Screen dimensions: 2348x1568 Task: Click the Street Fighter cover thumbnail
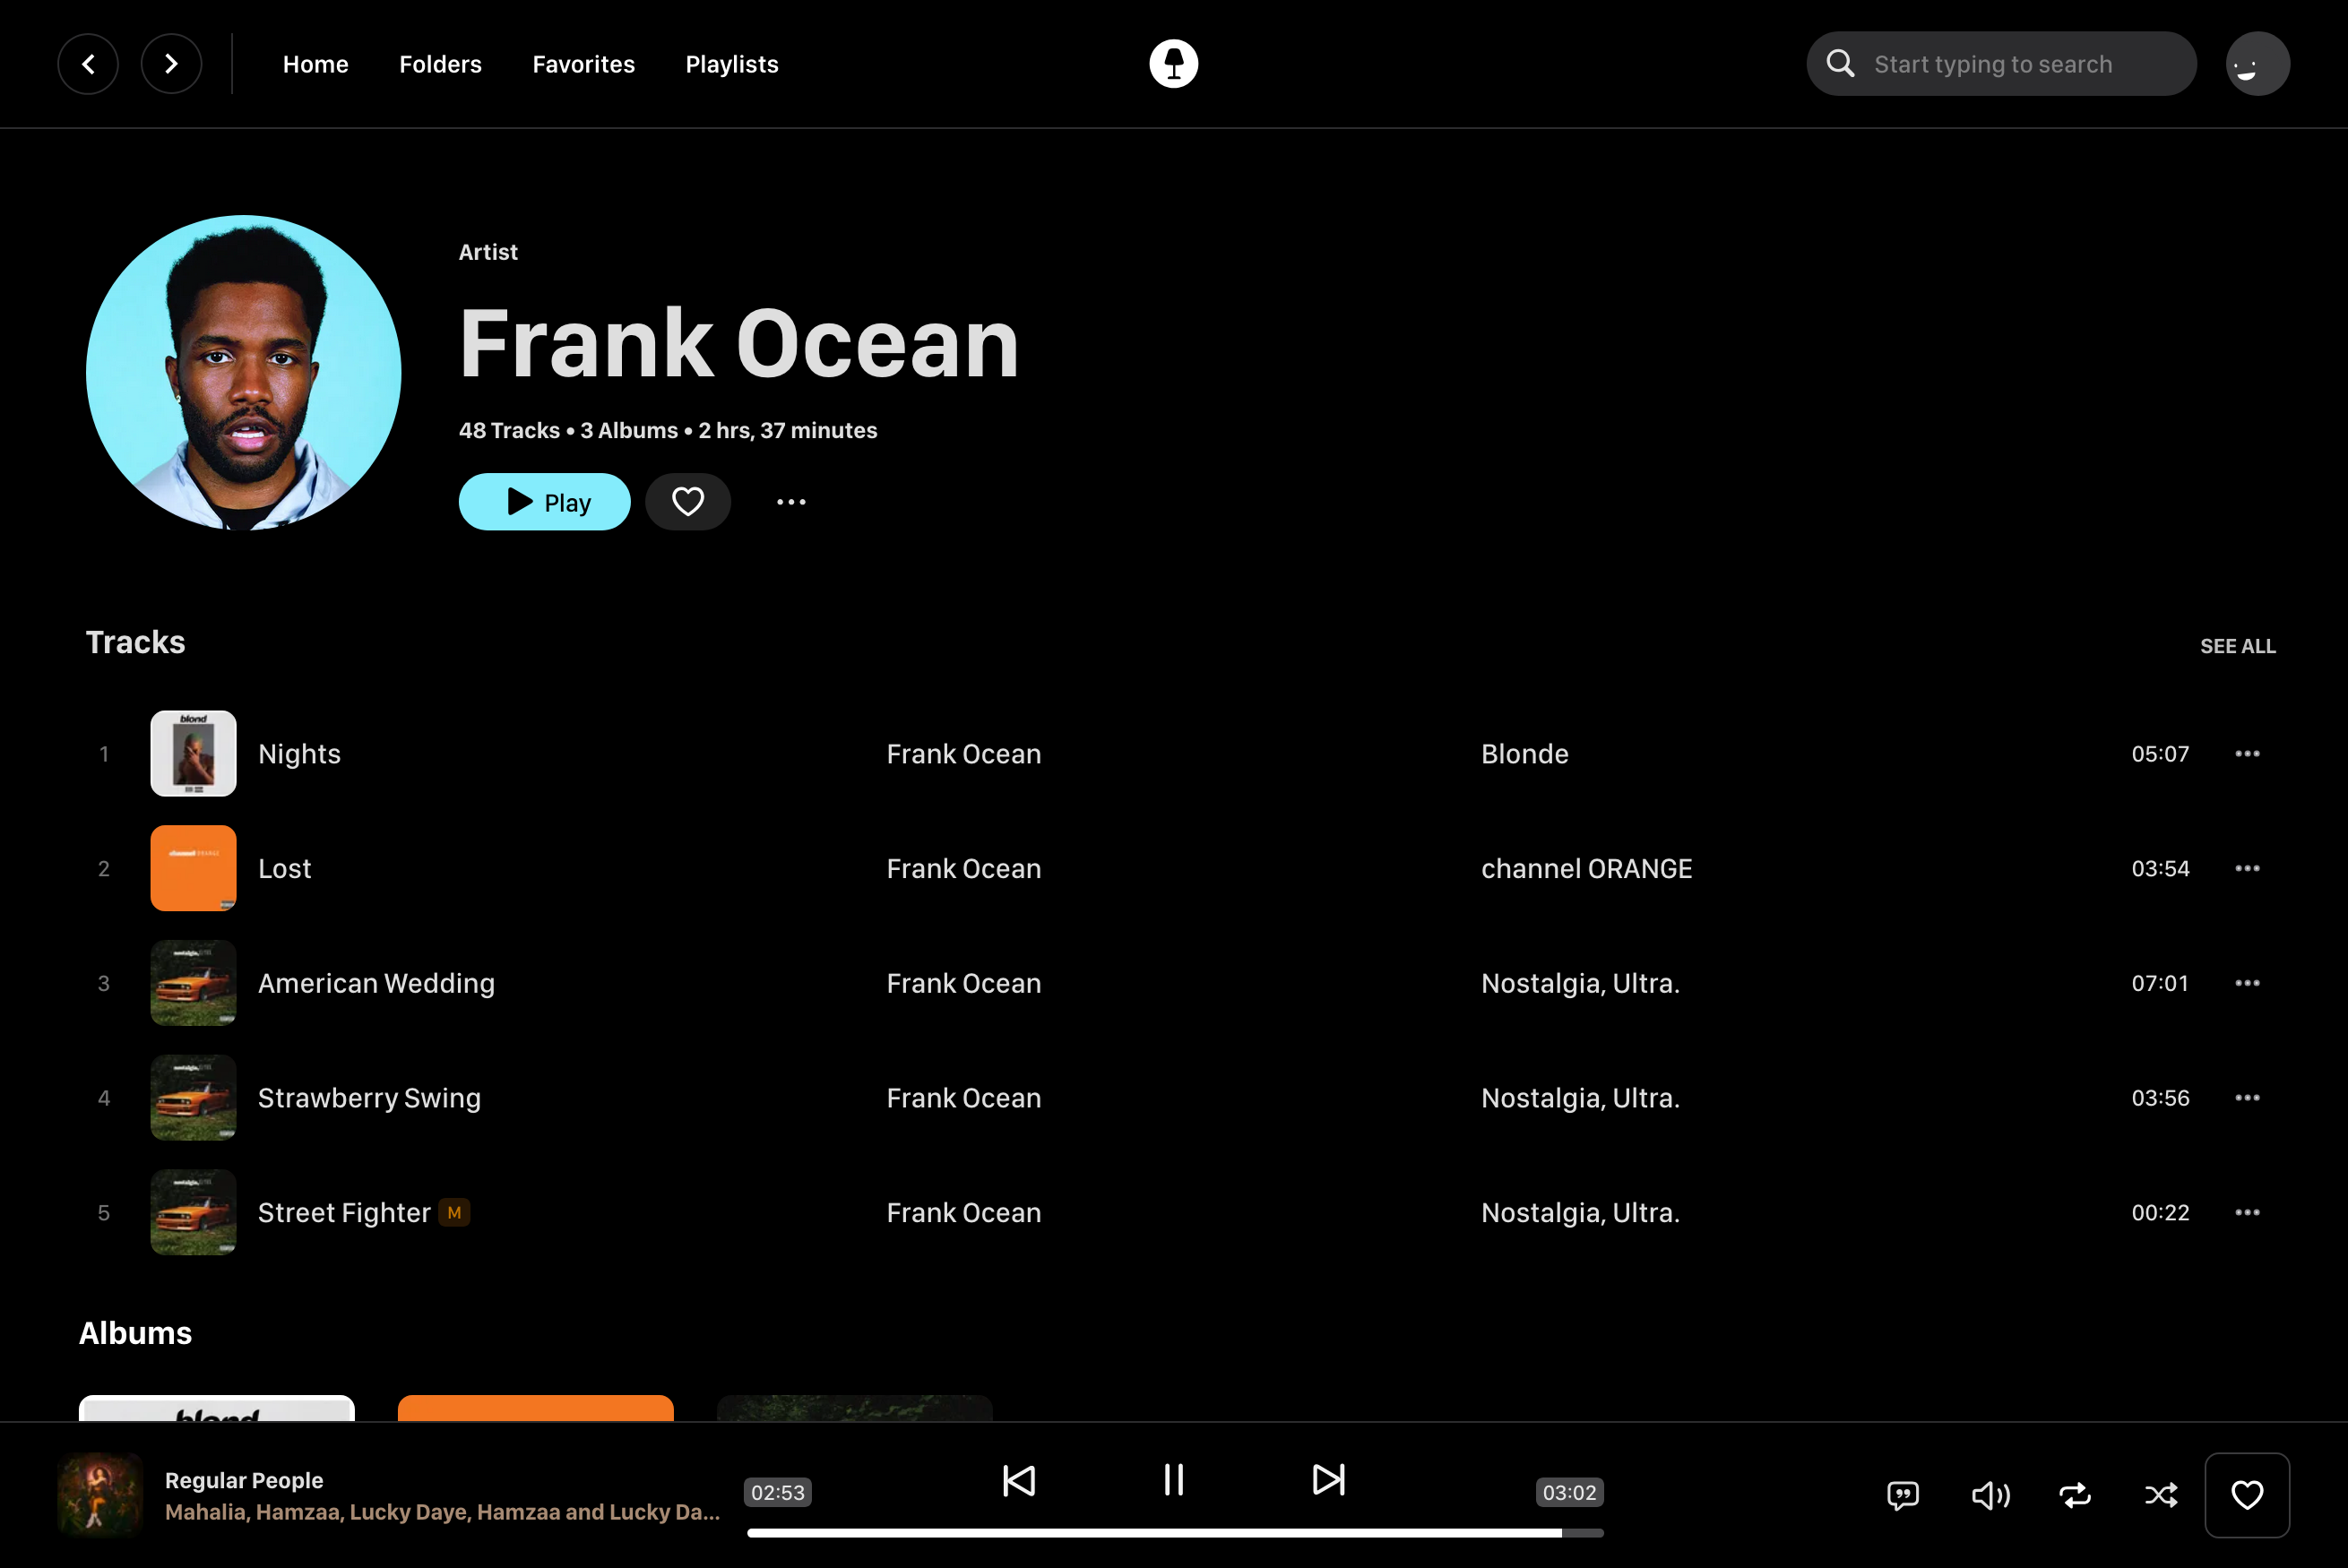coord(194,1213)
